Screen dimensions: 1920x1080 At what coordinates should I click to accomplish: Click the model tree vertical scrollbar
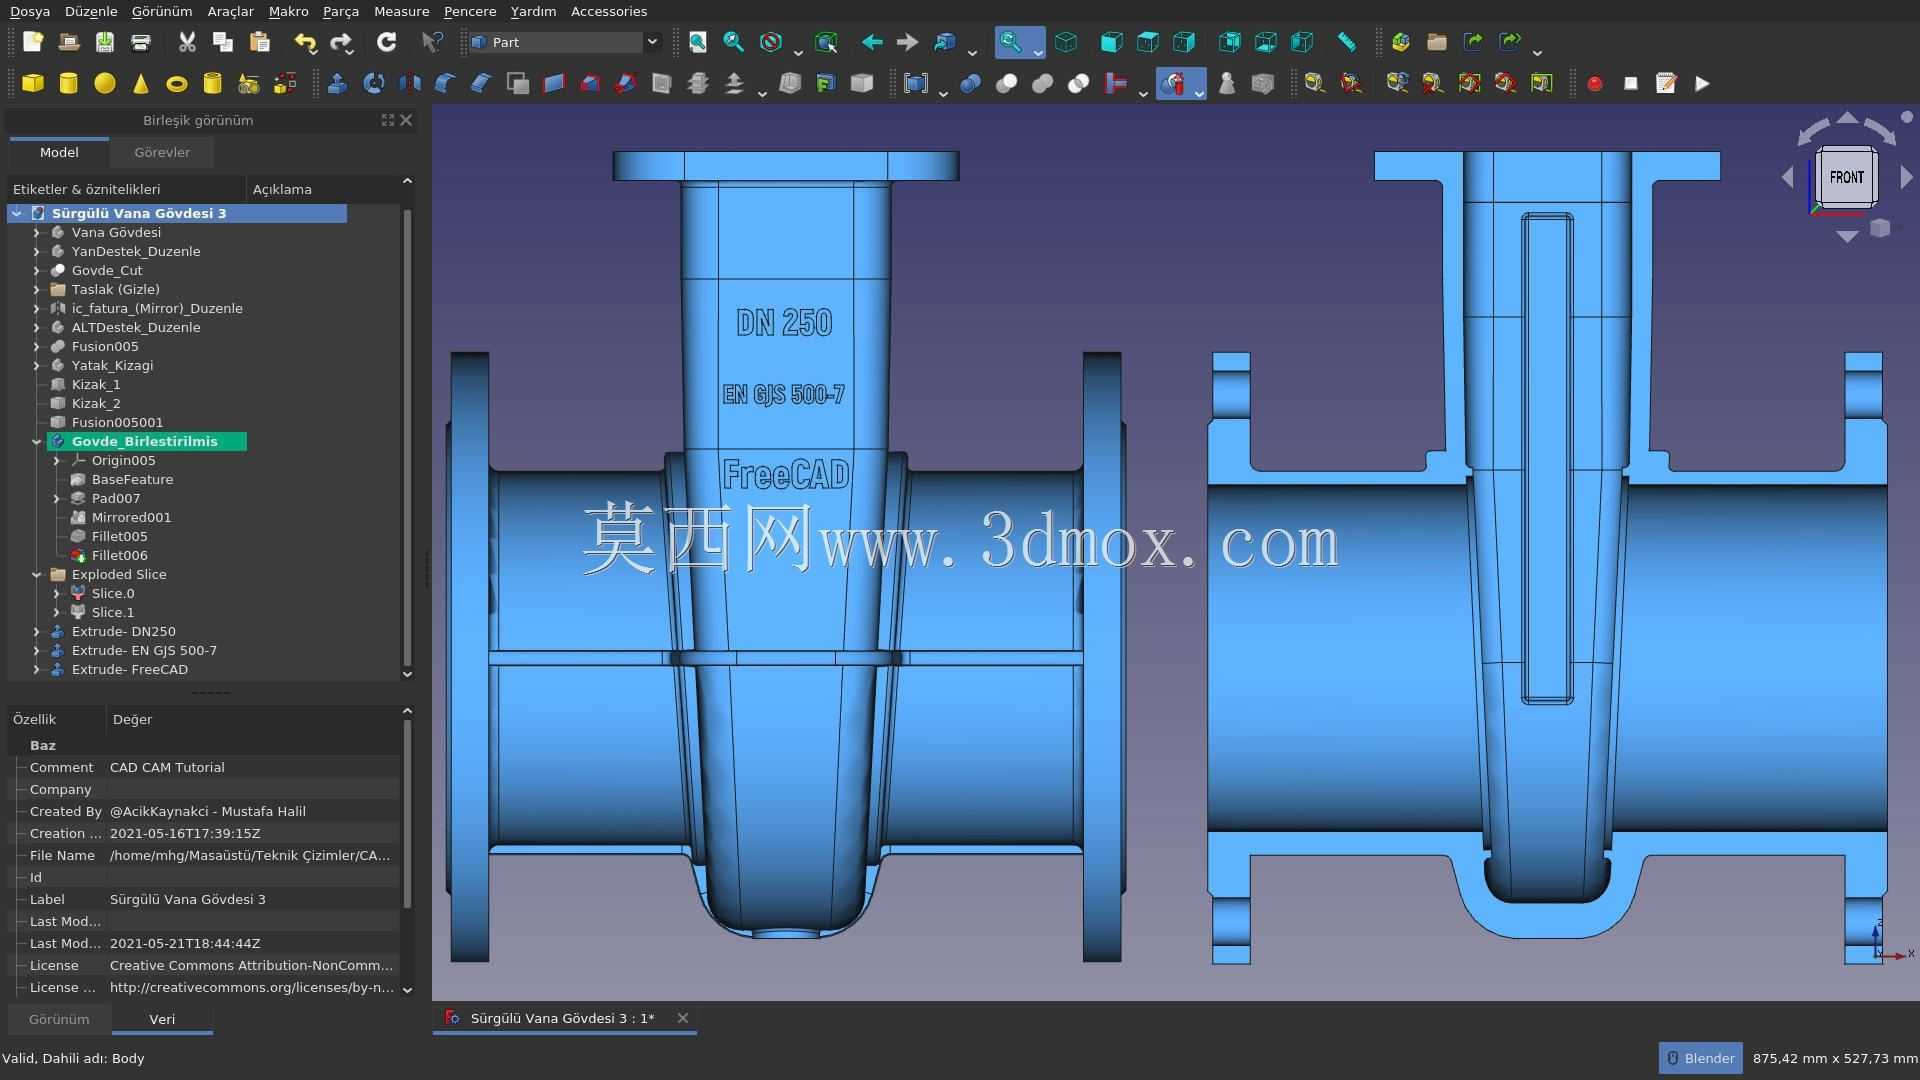pyautogui.click(x=407, y=437)
